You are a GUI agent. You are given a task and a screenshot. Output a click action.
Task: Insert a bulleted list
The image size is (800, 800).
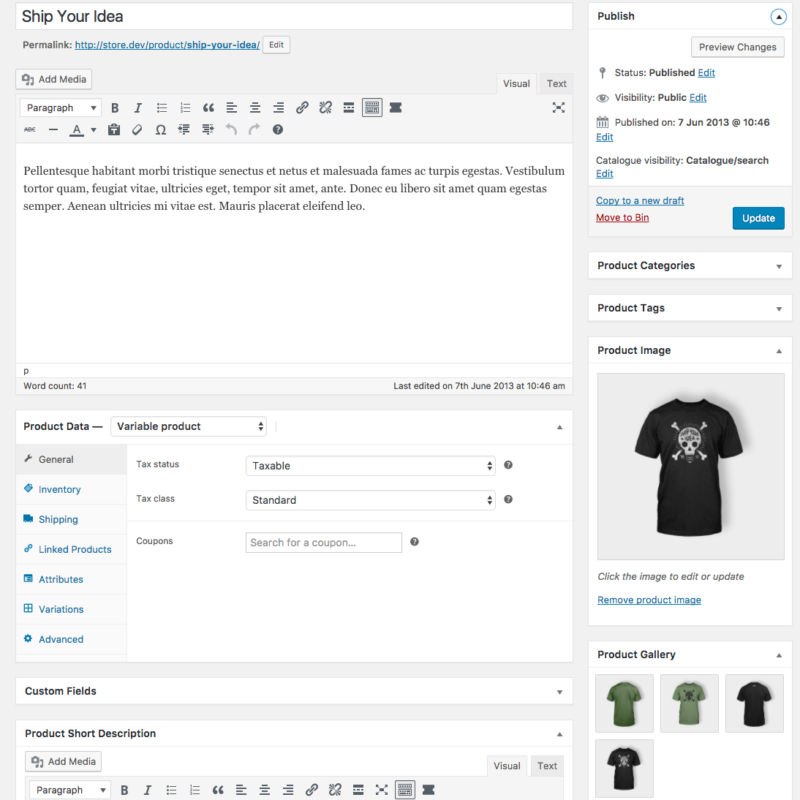pos(160,107)
